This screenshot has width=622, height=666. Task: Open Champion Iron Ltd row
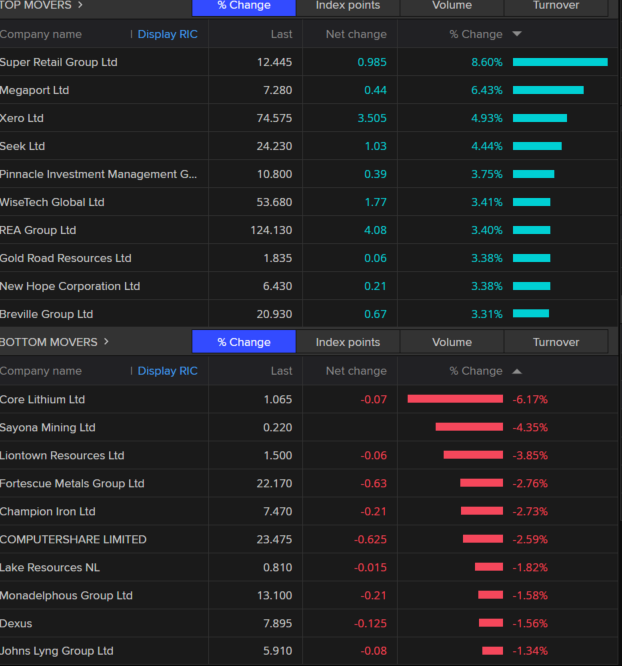coord(309,511)
